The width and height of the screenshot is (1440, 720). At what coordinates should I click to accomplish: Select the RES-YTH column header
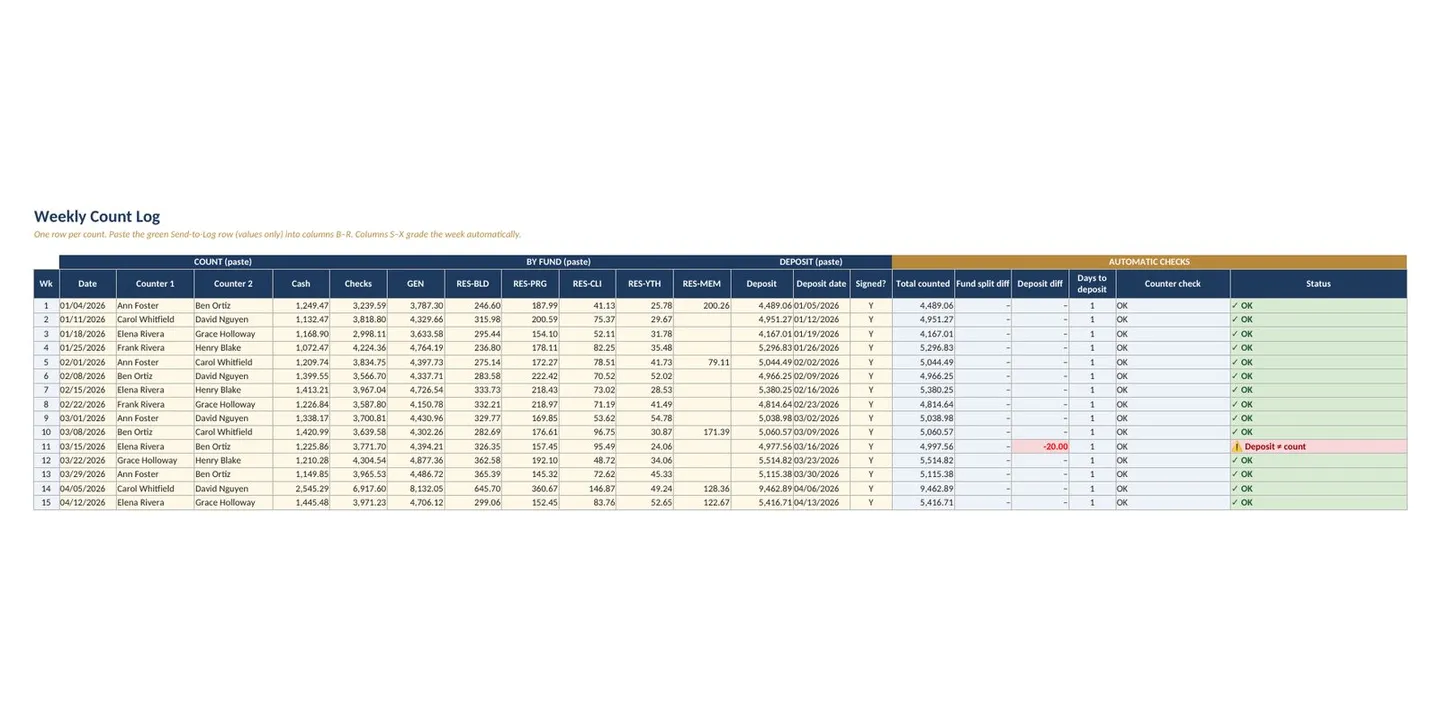tap(645, 284)
